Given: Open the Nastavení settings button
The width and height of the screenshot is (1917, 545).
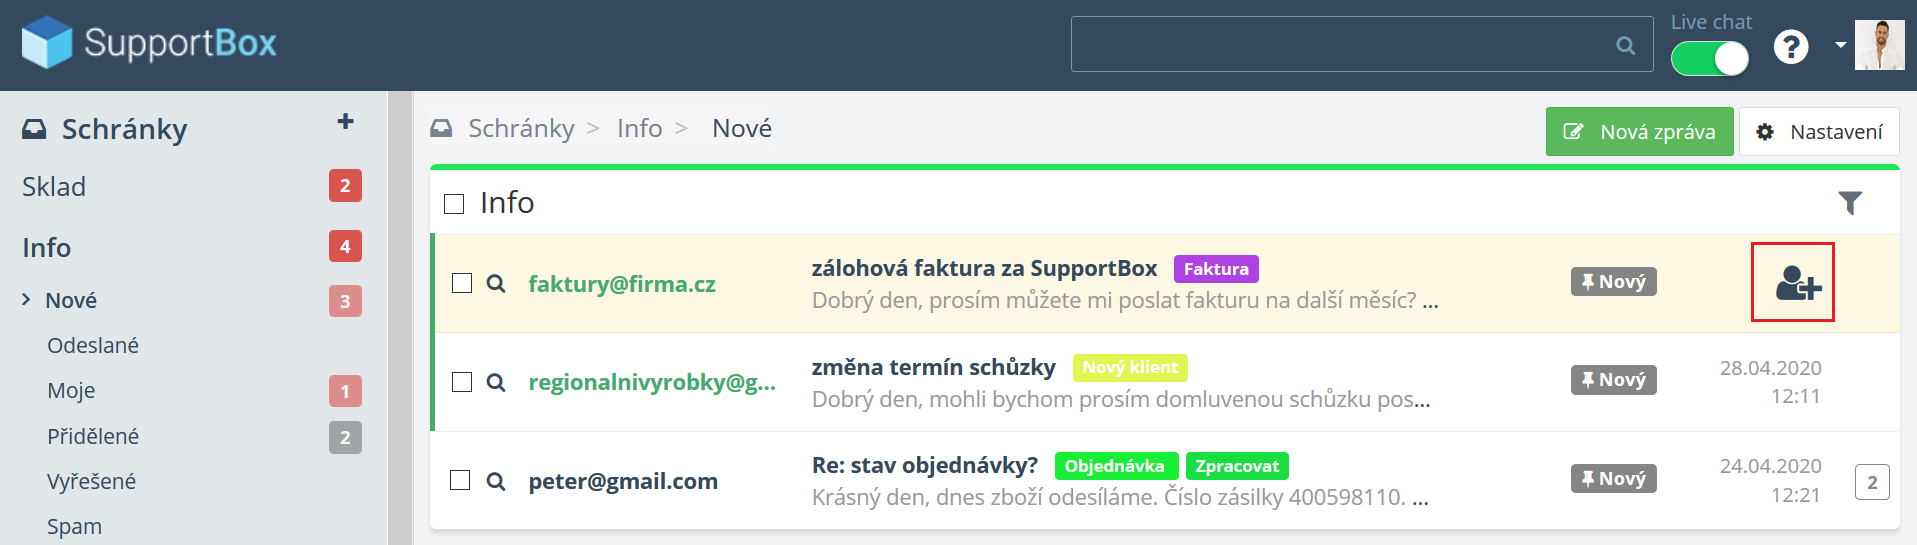Looking at the screenshot, I should 1818,132.
